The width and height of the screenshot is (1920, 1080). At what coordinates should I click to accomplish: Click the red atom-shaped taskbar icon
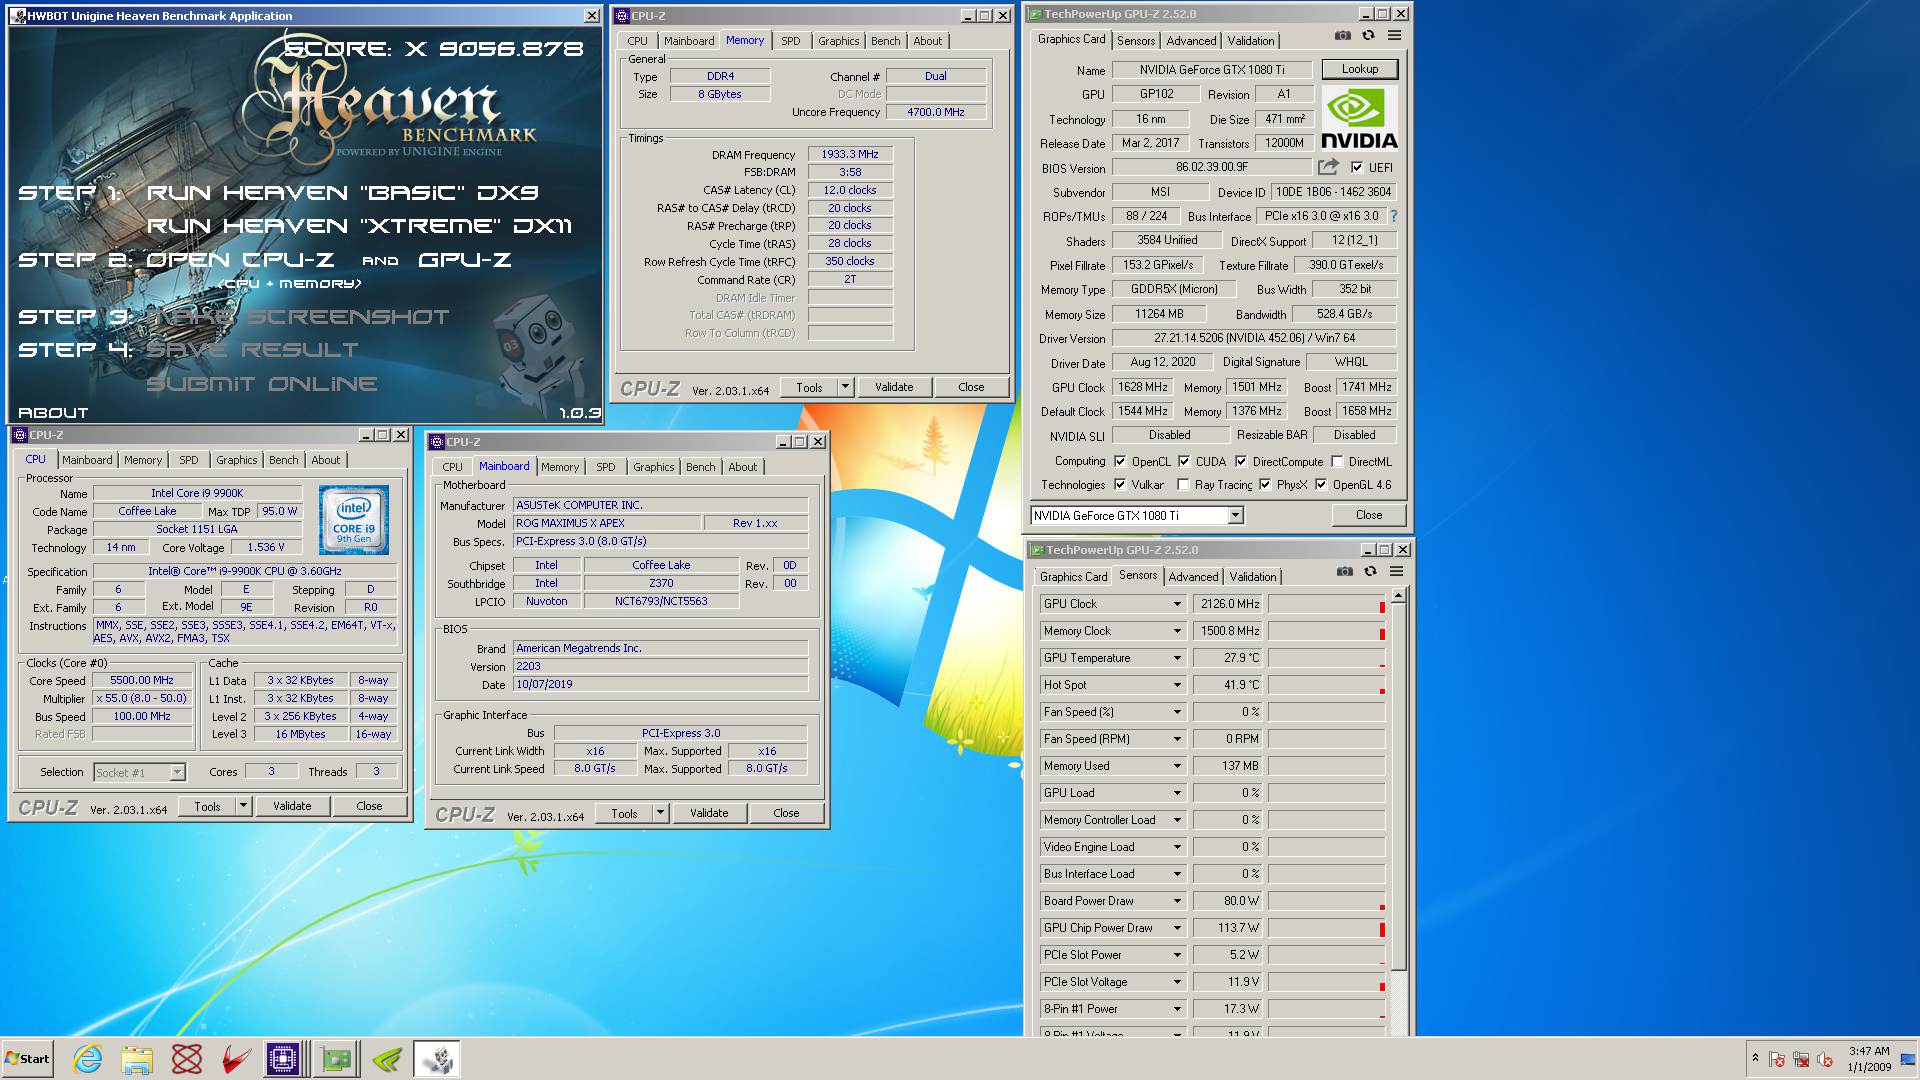coord(187,1059)
